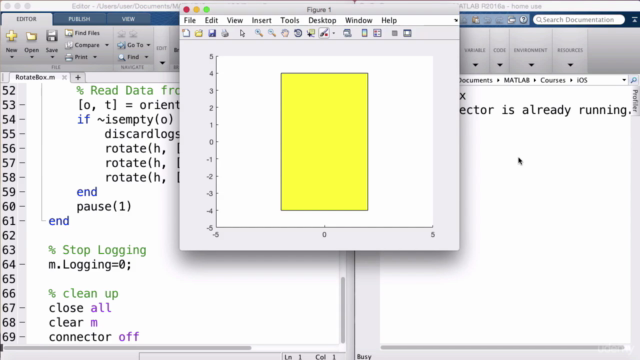Toggle the Pan hand tool in Figure 1
Viewport: 640px width, 360px height.
click(x=285, y=33)
